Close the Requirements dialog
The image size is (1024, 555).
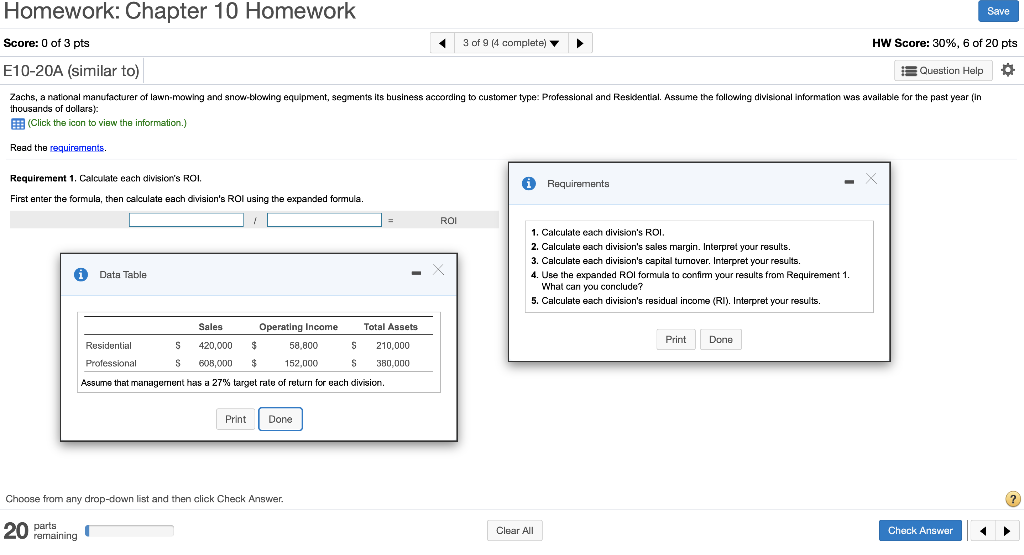pyautogui.click(x=871, y=179)
